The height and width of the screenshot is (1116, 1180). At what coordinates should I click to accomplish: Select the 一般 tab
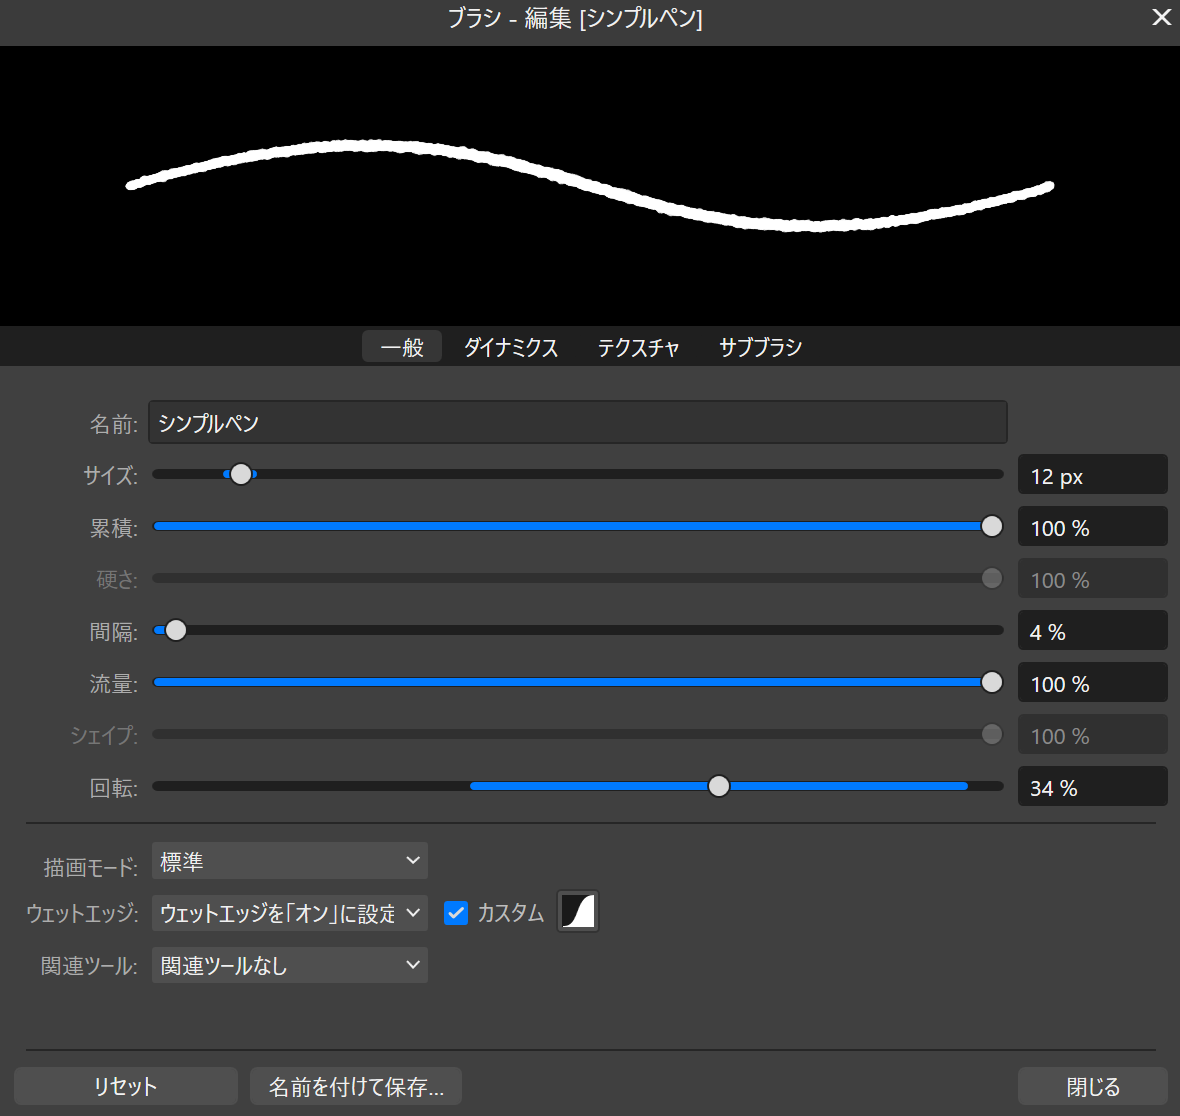point(401,346)
